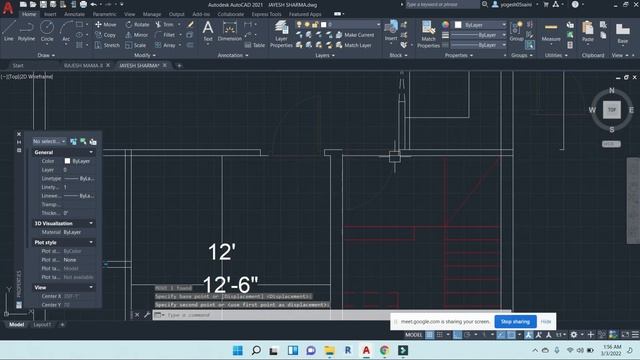Viewport: 640px width, 360px height.
Task: Activate the Trim command
Action: click(164, 24)
